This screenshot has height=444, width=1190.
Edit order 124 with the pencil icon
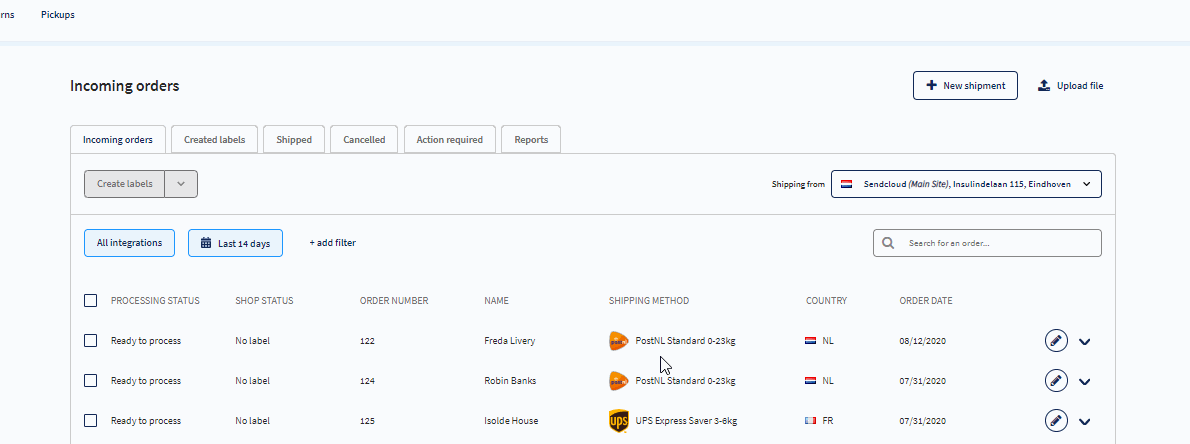[1056, 380]
